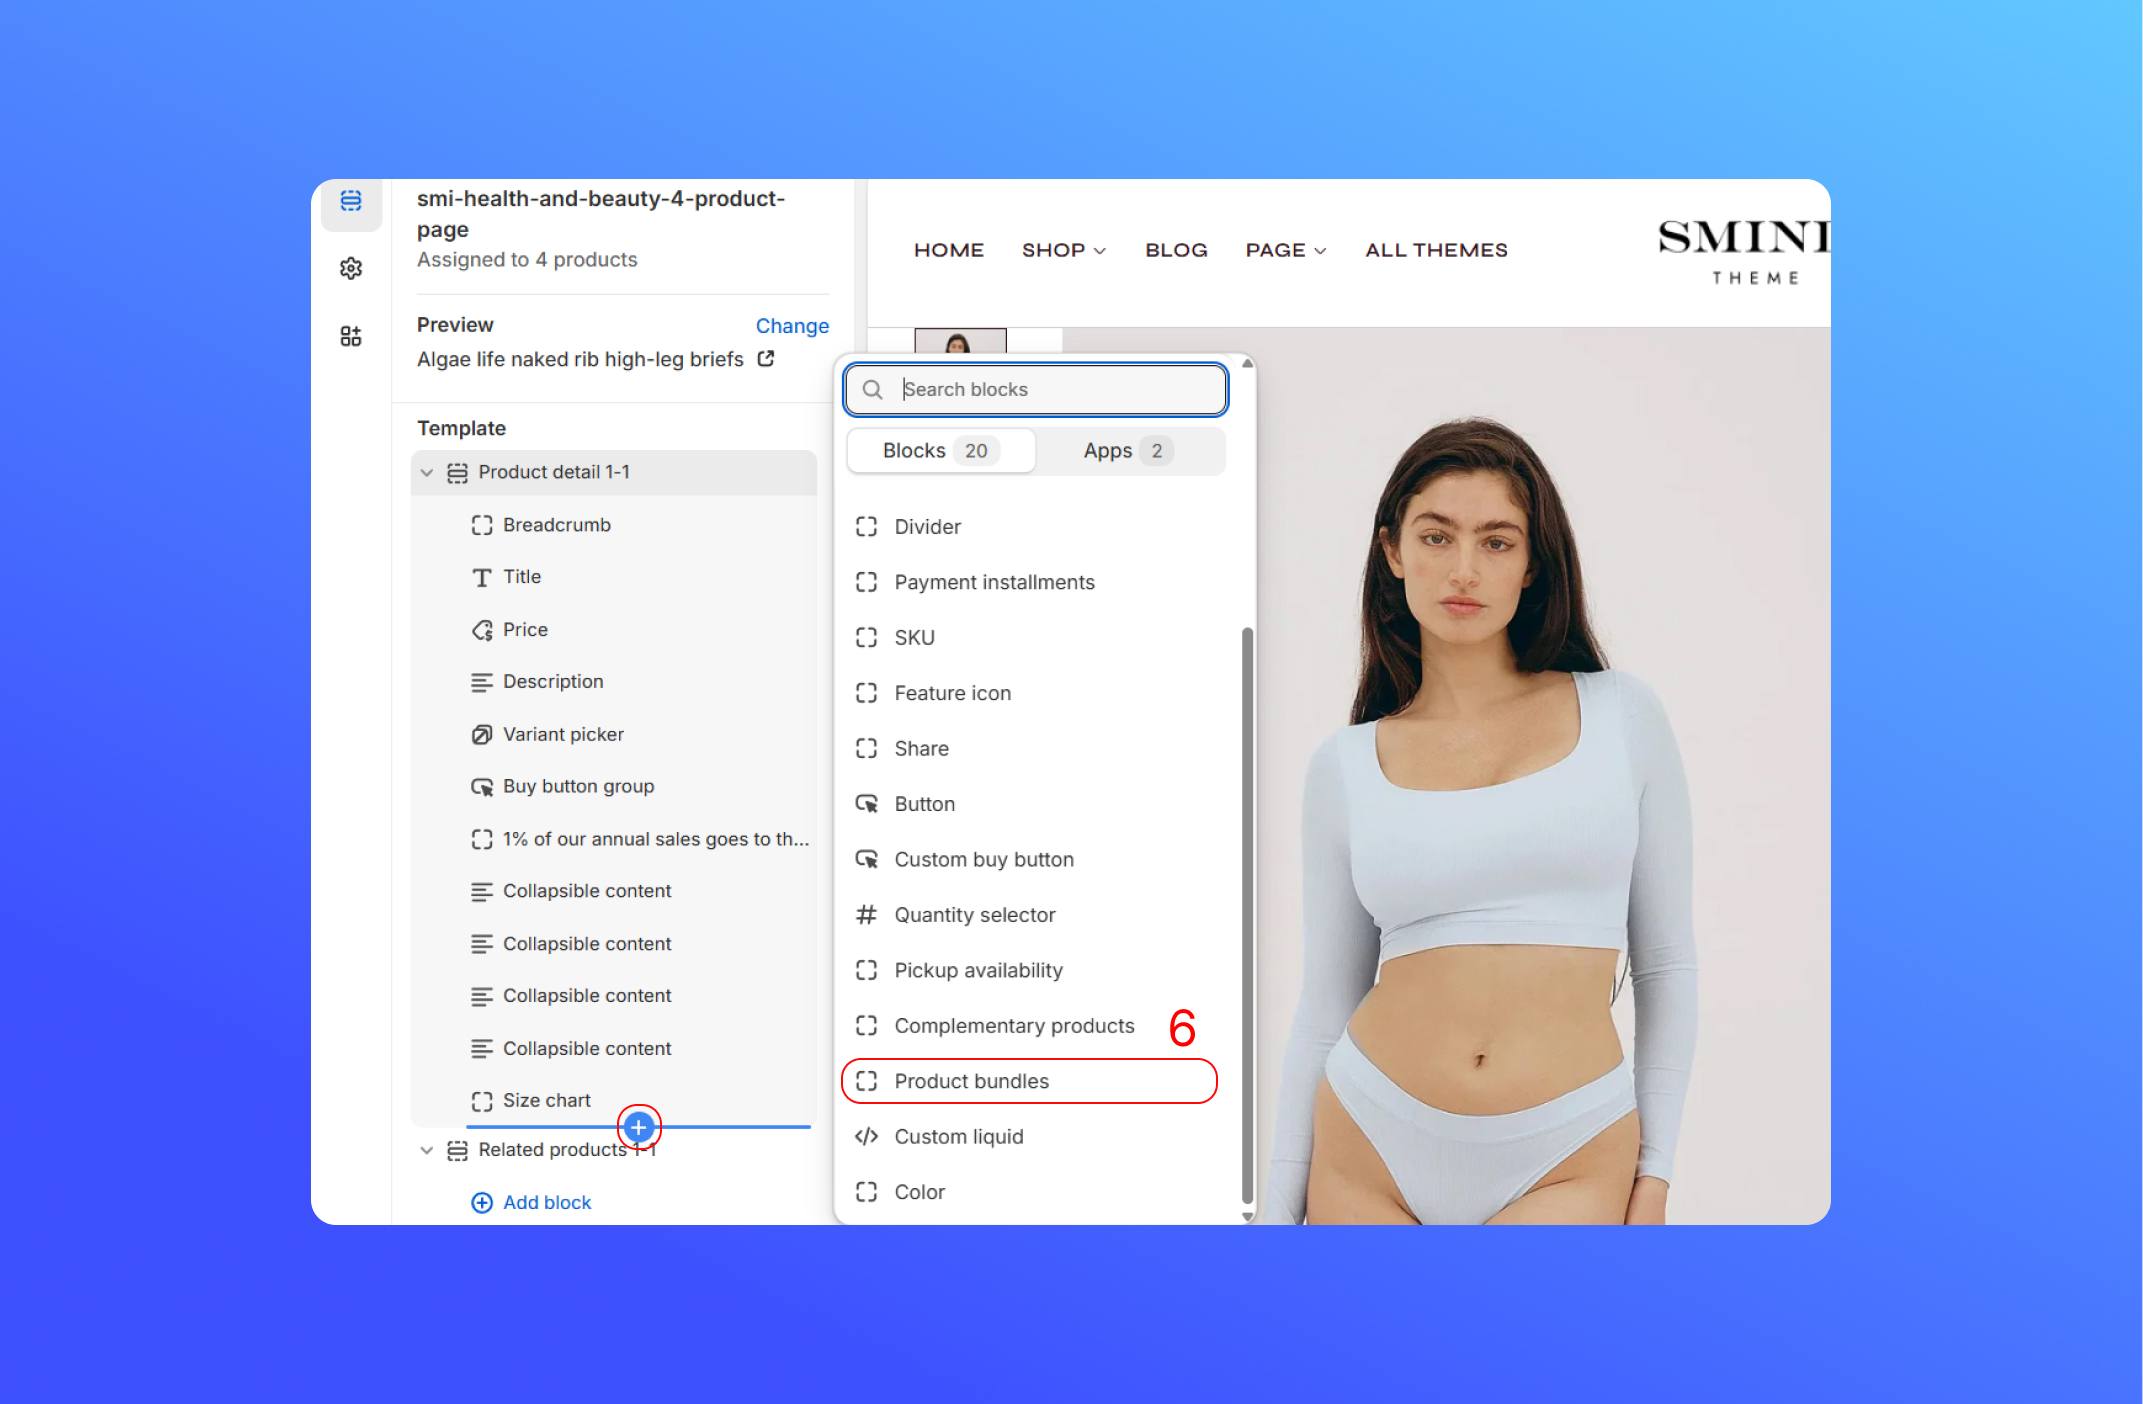The height and width of the screenshot is (1404, 2143).
Task: Click the blue plus insert-block button
Action: coord(638,1127)
